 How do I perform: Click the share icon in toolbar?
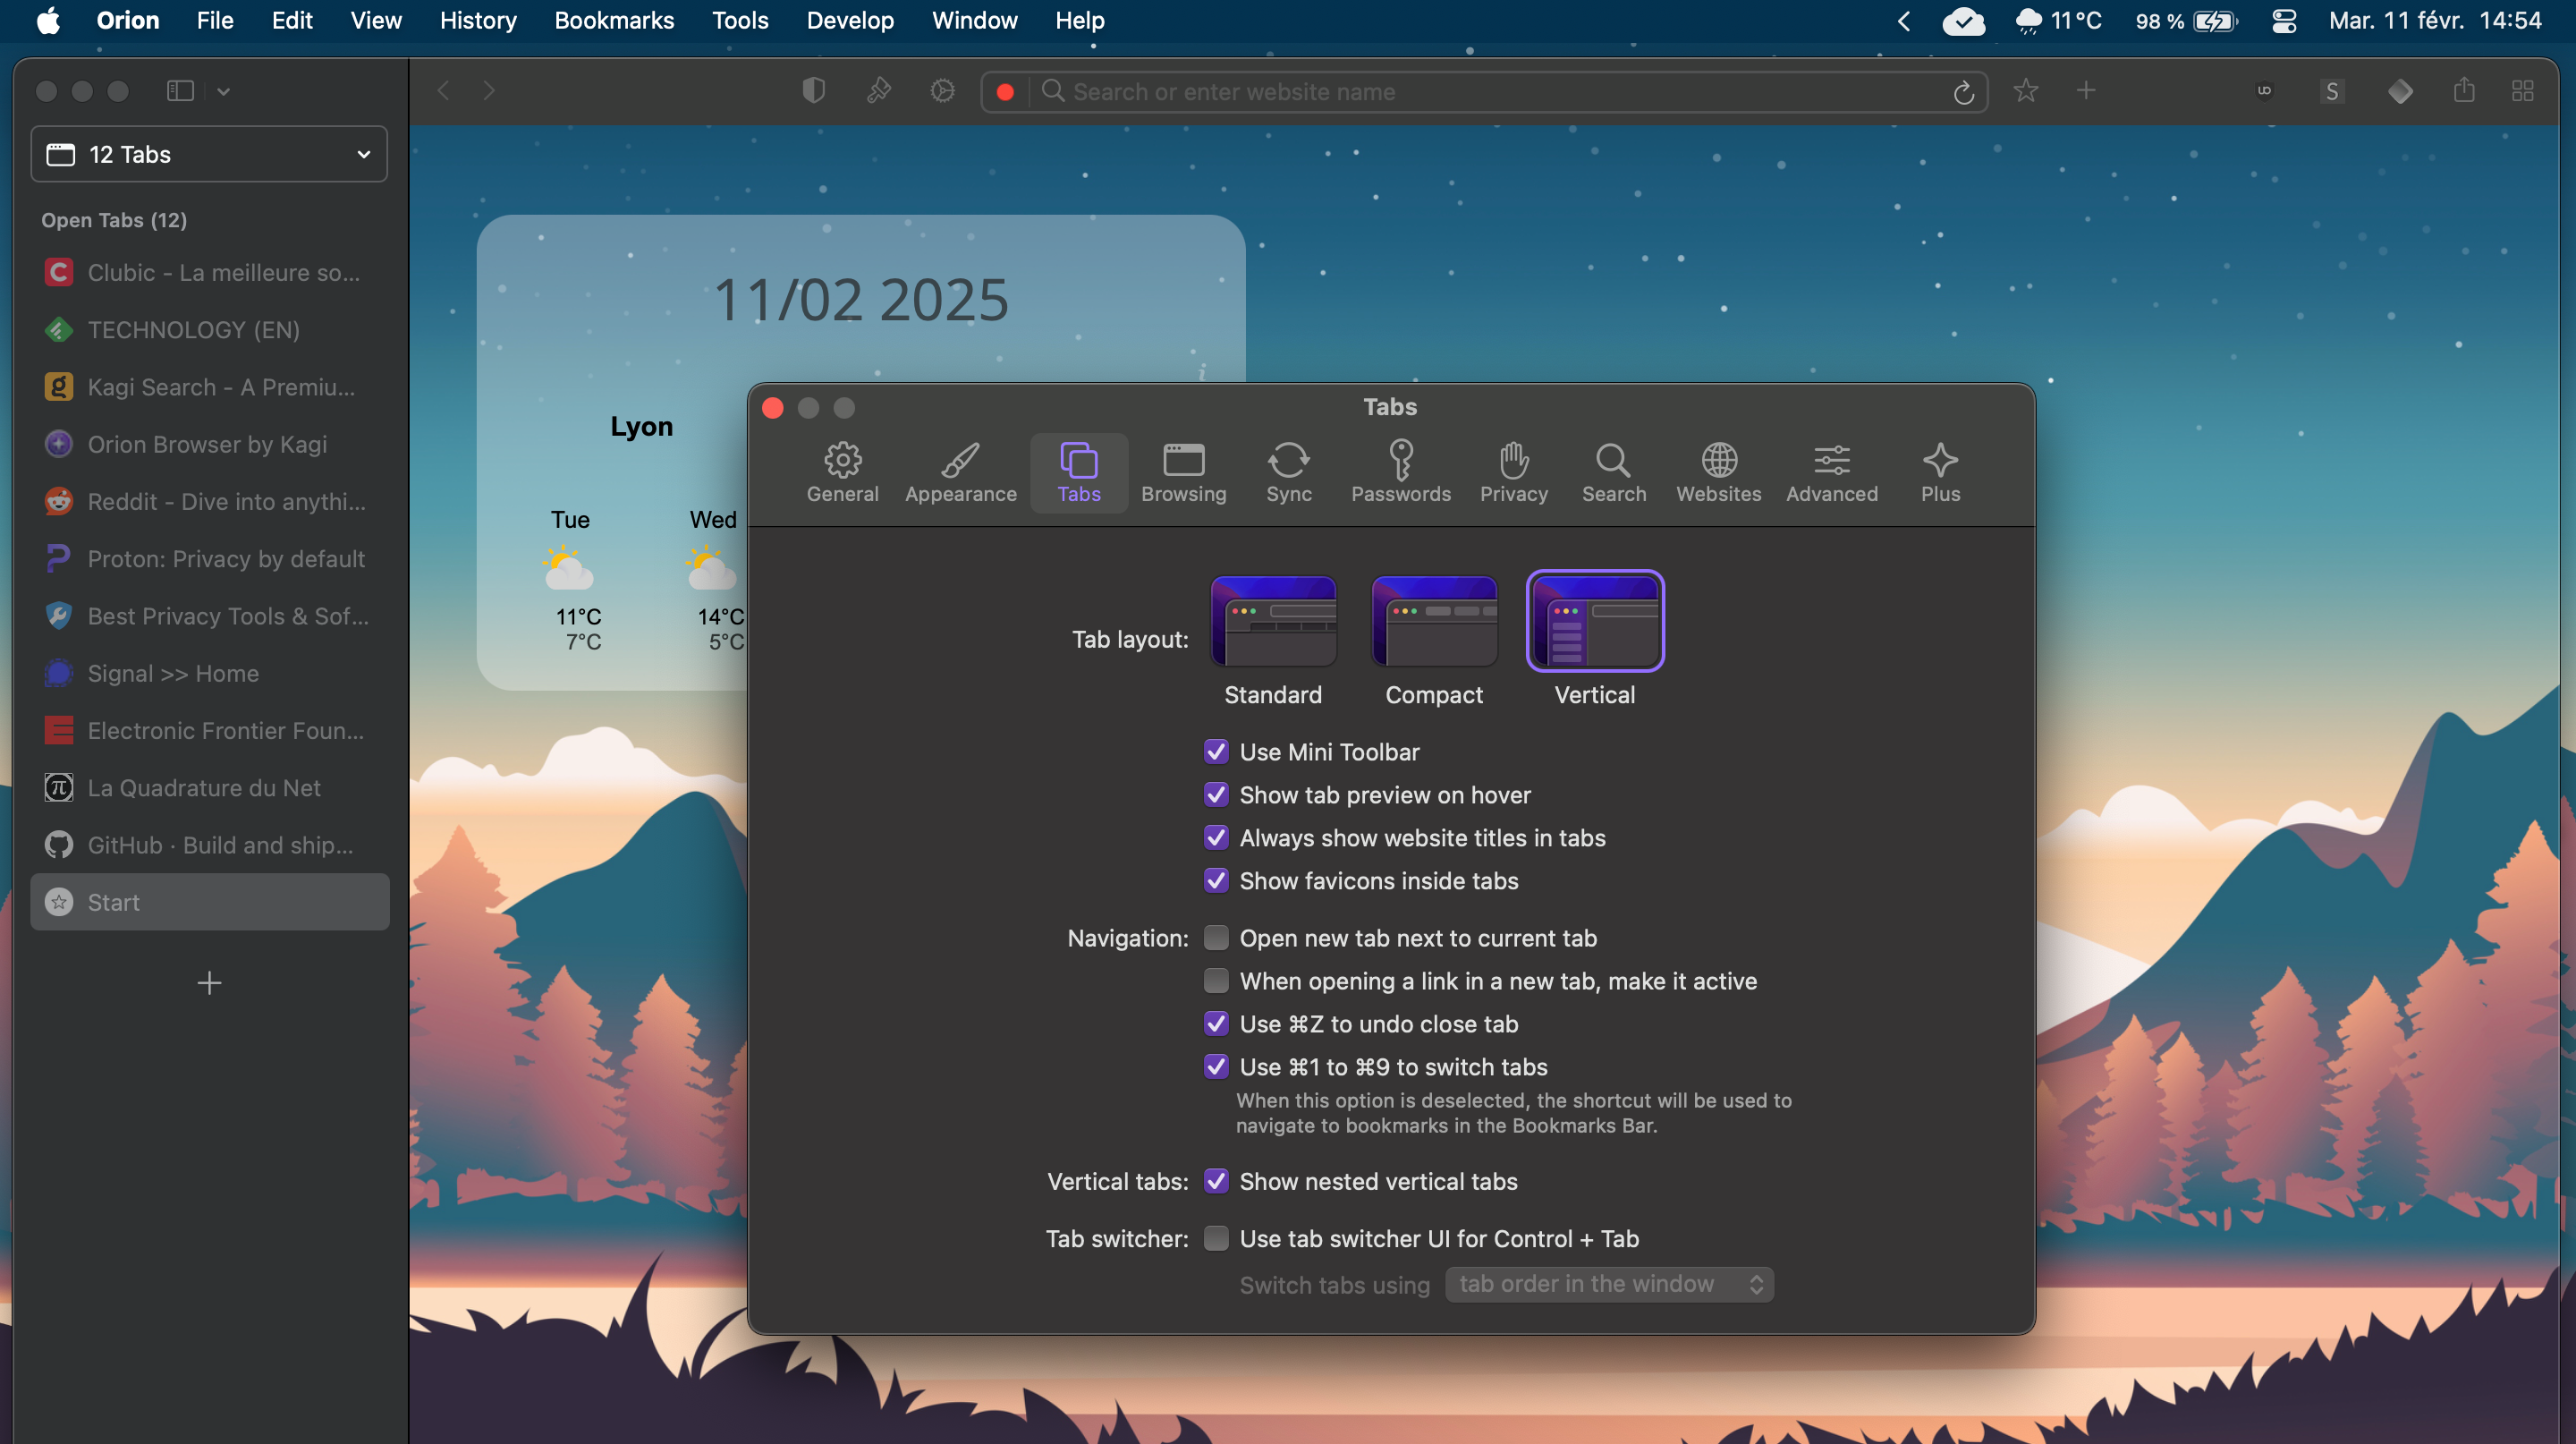tap(2463, 91)
